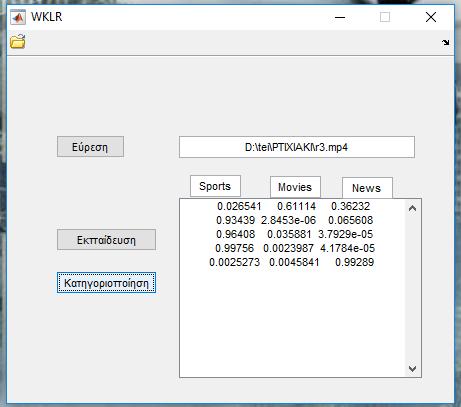Screen dimensions: 461x407
Task: Click the results list up scroll arrow
Action: point(413,209)
